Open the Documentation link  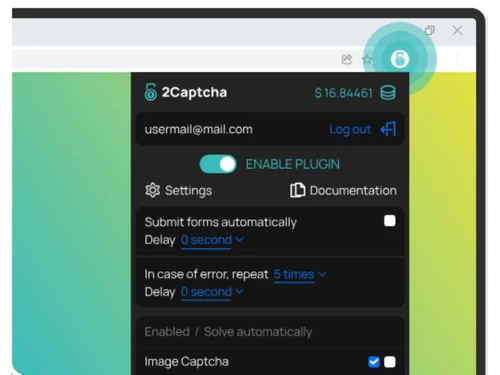coord(353,191)
